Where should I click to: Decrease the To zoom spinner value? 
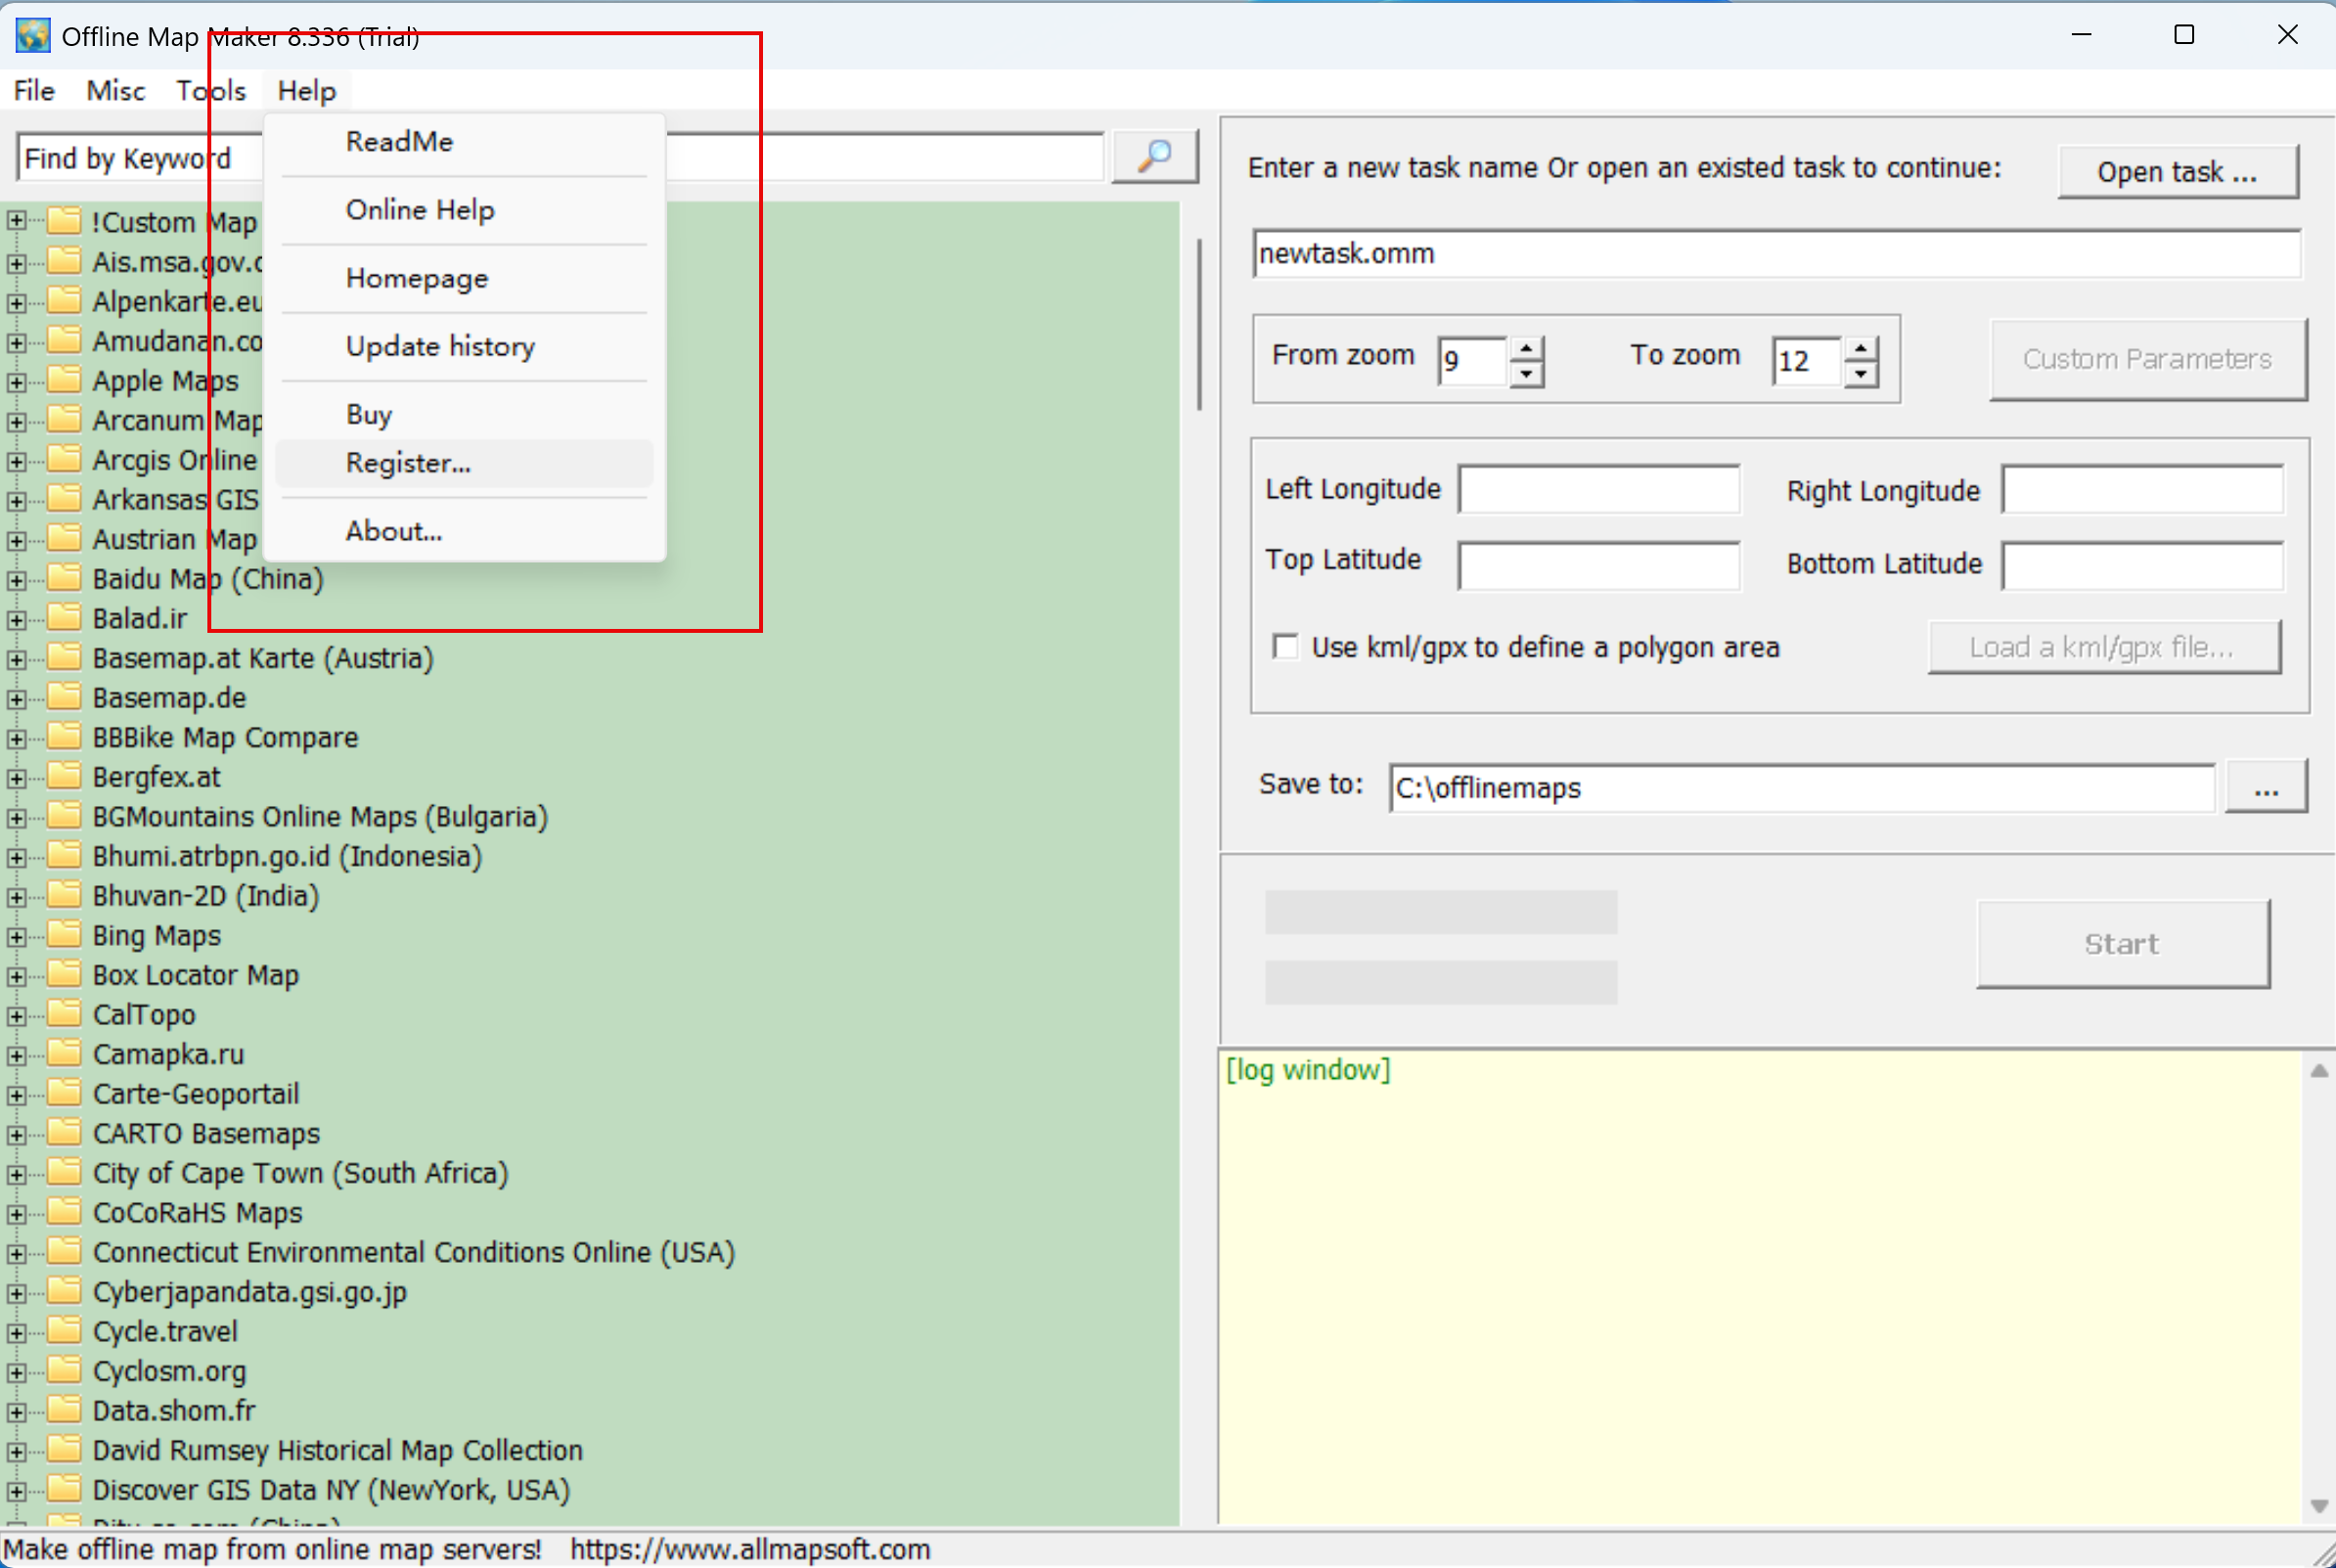pyautogui.click(x=1861, y=374)
